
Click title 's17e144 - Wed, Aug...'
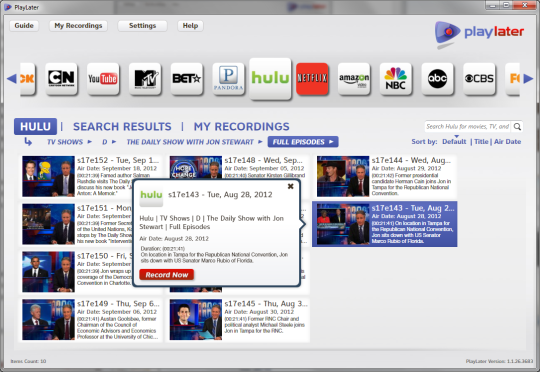pyautogui.click(x=411, y=160)
